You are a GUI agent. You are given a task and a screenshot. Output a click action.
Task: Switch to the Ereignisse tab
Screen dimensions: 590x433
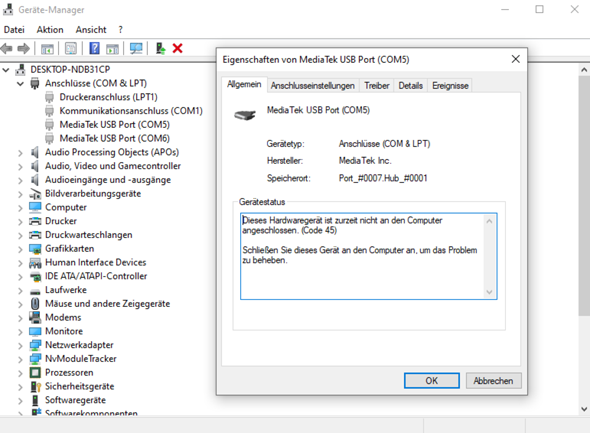click(x=450, y=86)
